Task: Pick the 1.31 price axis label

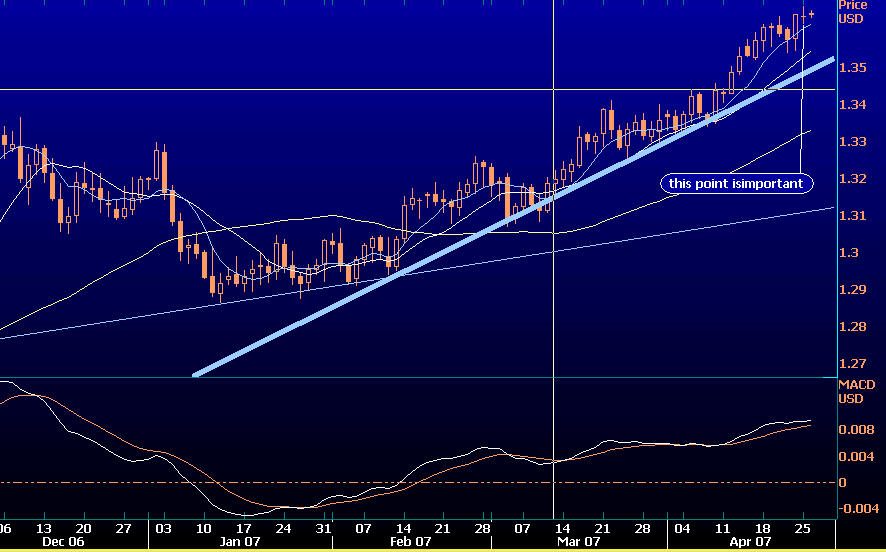Action: 853,215
